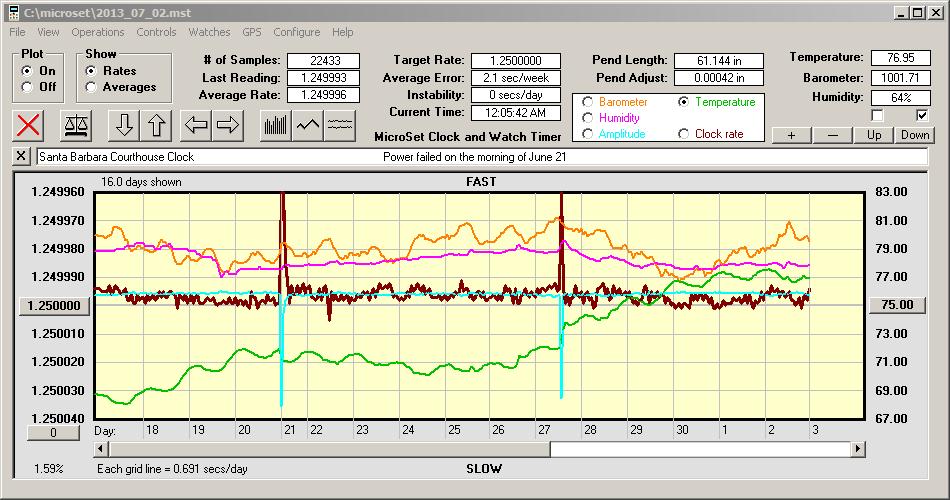The width and height of the screenshot is (950, 500).
Task: Select the Humidity trace radio button
Action: (587, 118)
